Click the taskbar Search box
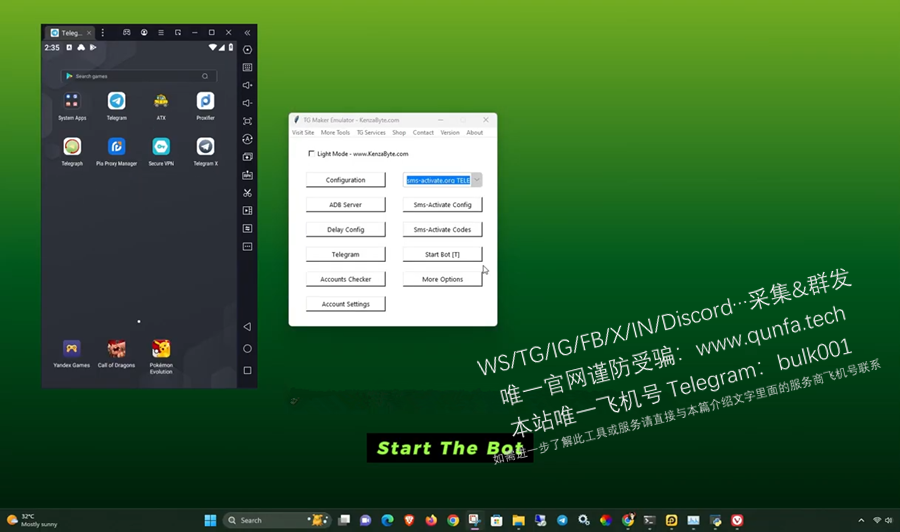The width and height of the screenshot is (900, 532). pos(277,520)
